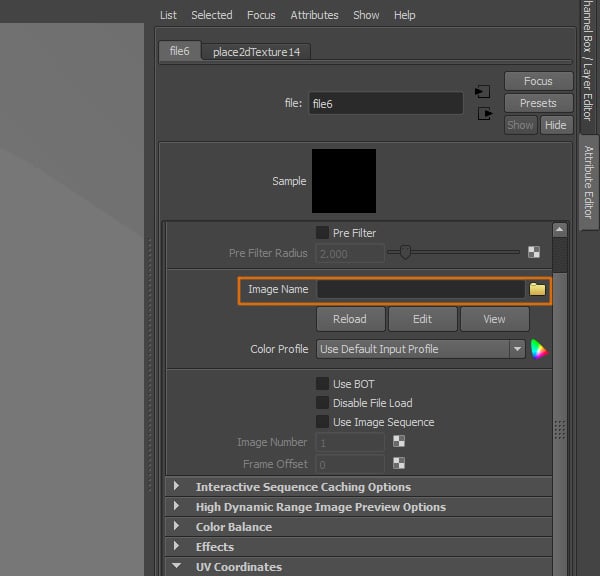Click the input connection arrow icon next to file field
This screenshot has width=600, height=576.
pyautogui.click(x=484, y=93)
